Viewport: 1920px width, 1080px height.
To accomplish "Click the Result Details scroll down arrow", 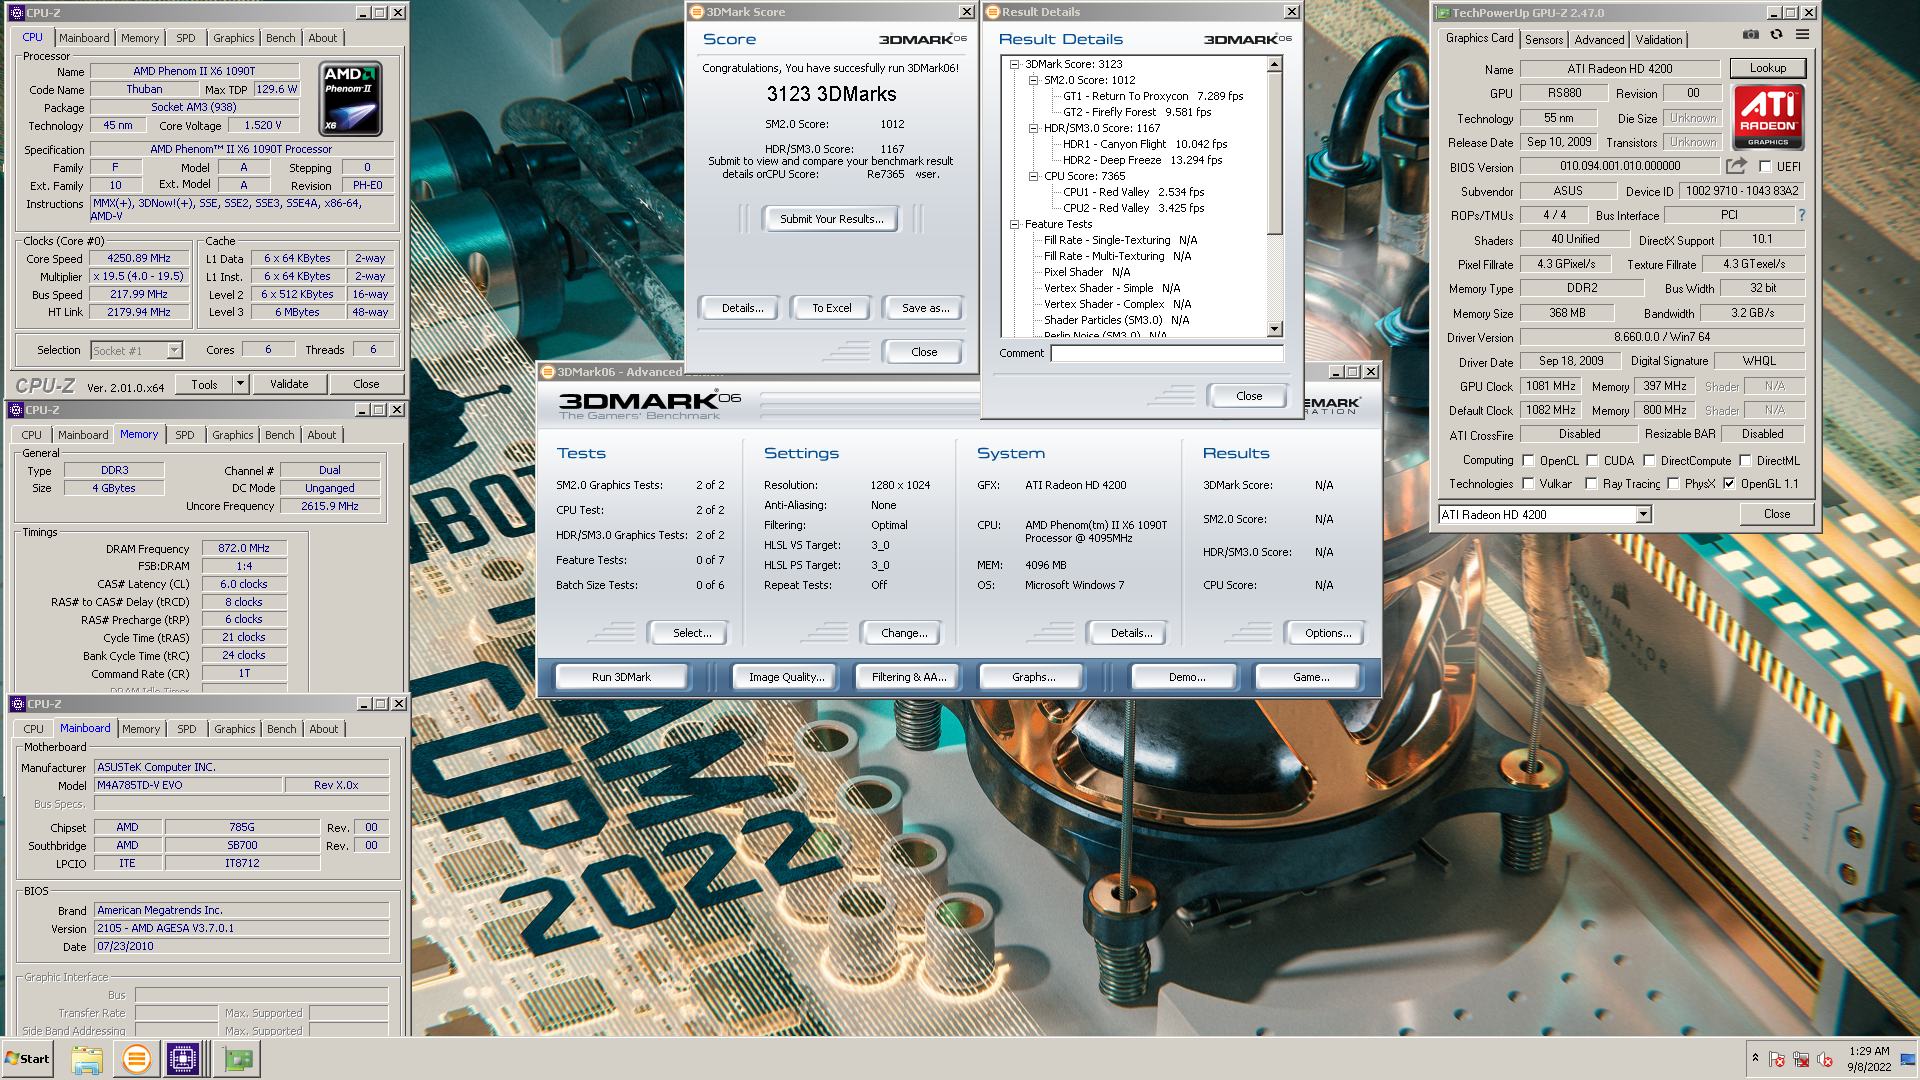I will [x=1274, y=329].
